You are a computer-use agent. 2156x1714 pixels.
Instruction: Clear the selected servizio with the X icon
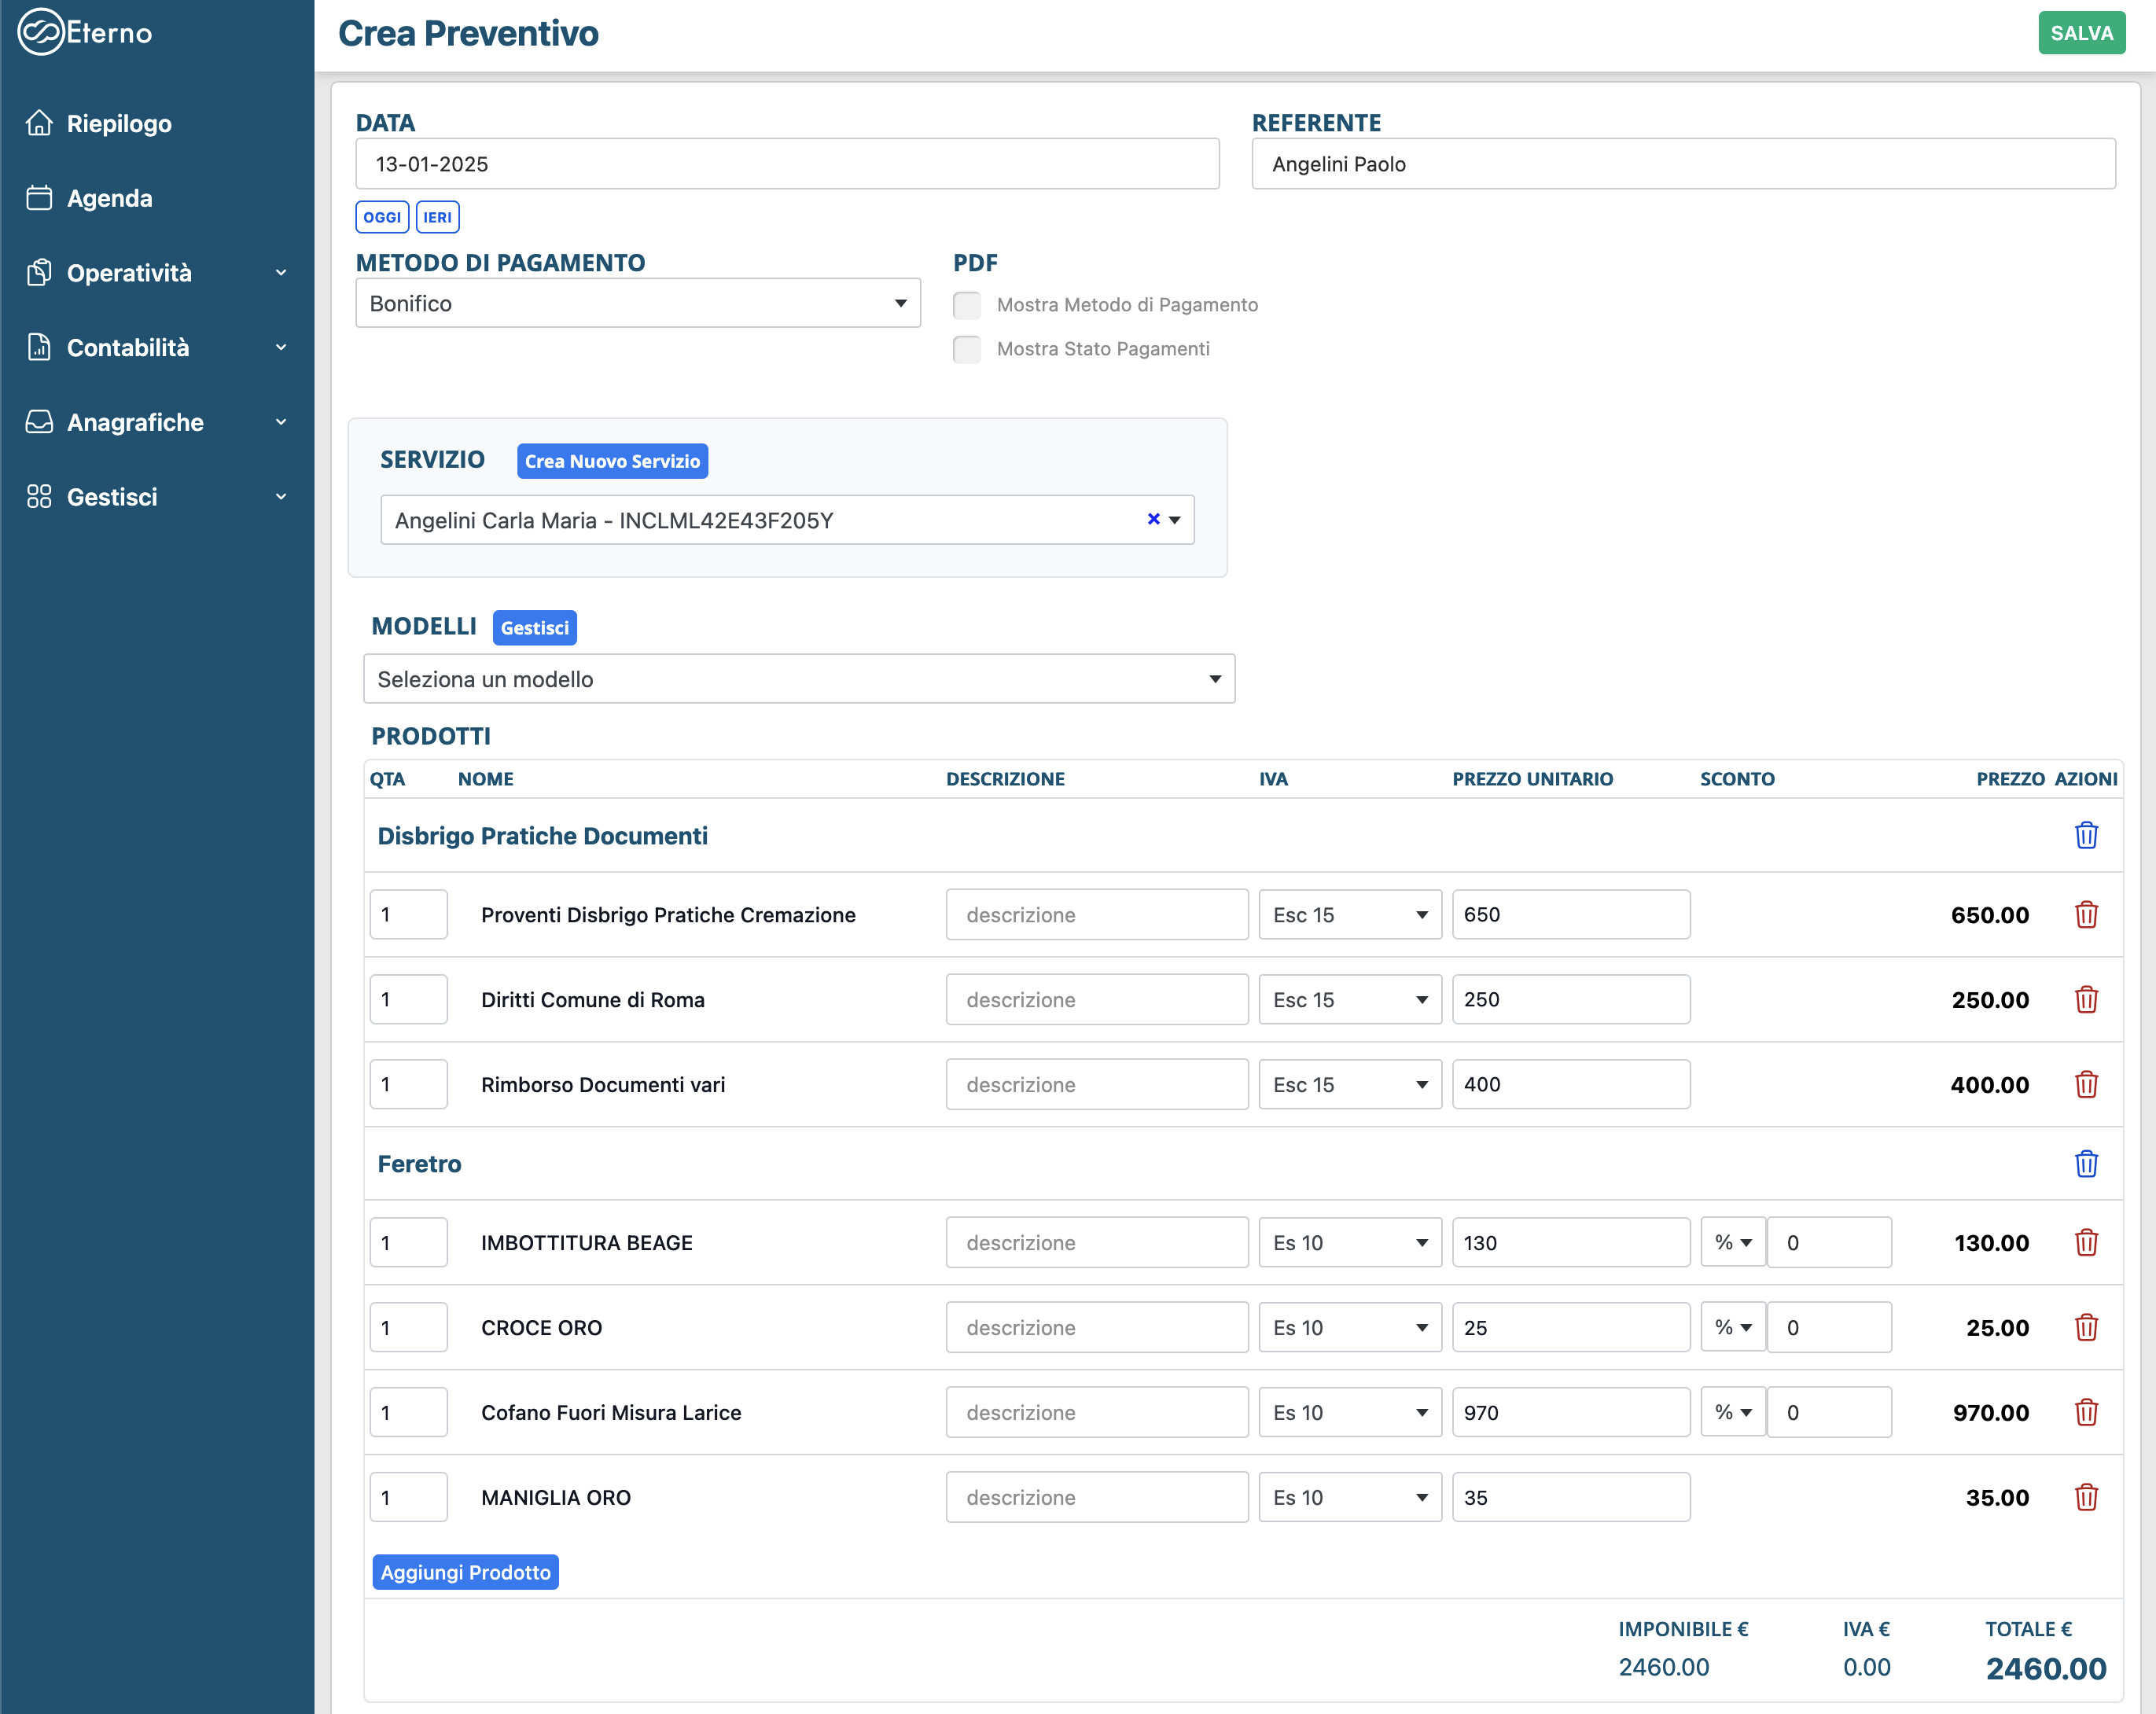1153,519
